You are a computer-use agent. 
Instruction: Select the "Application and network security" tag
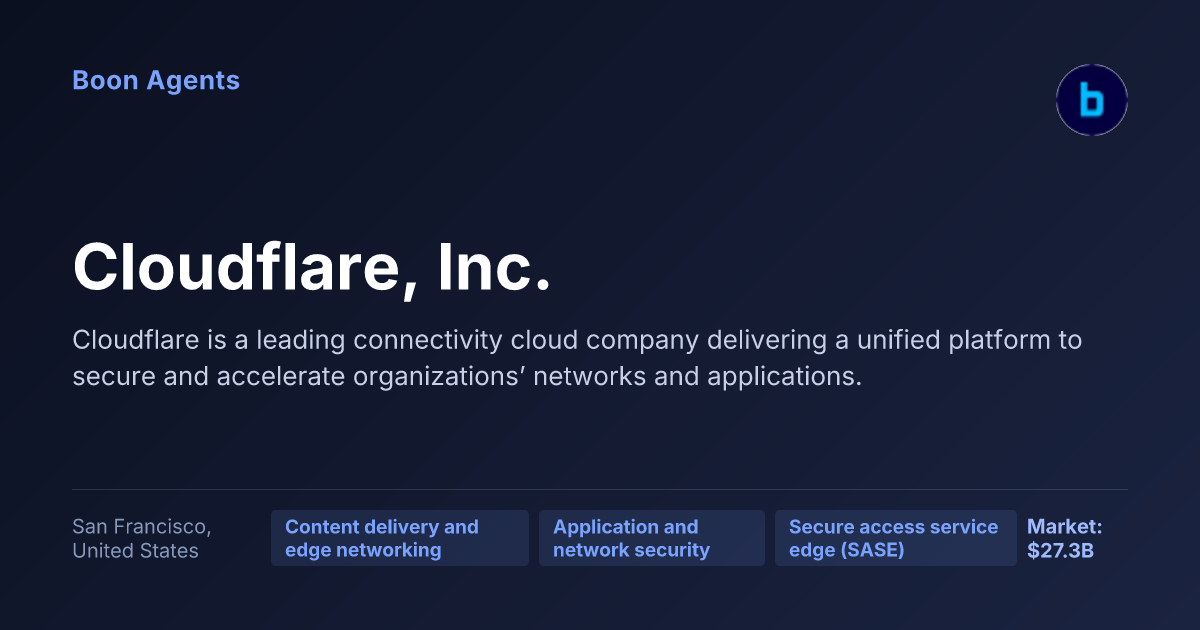click(x=652, y=538)
